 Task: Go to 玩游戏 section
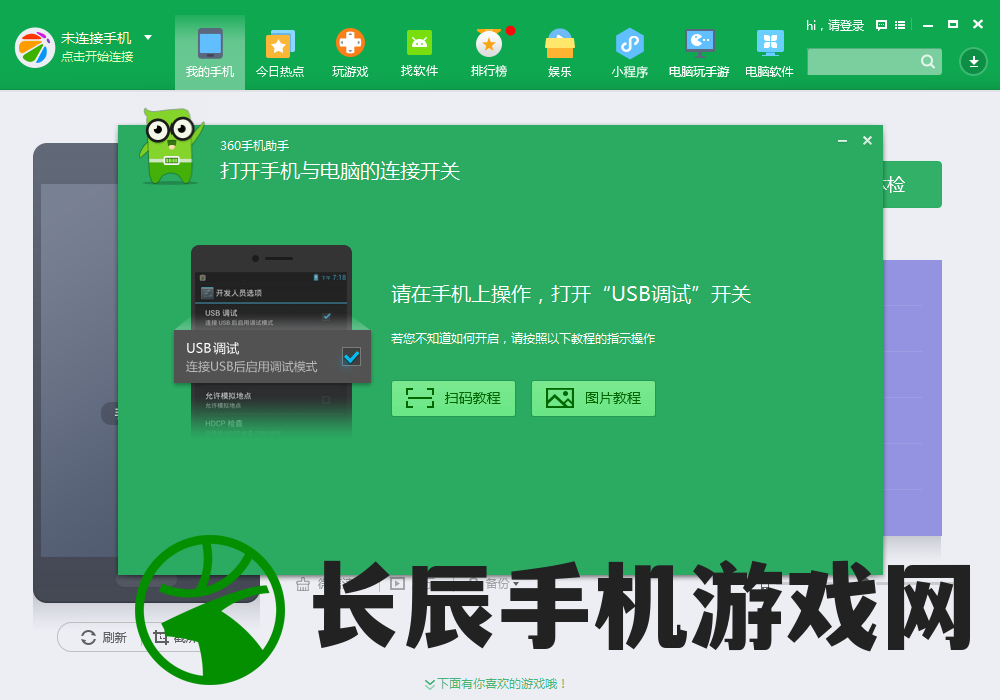pos(350,52)
